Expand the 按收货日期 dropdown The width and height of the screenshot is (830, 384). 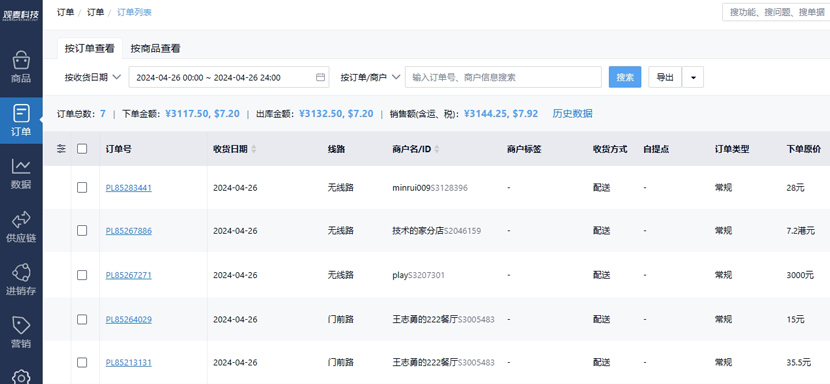(x=93, y=77)
